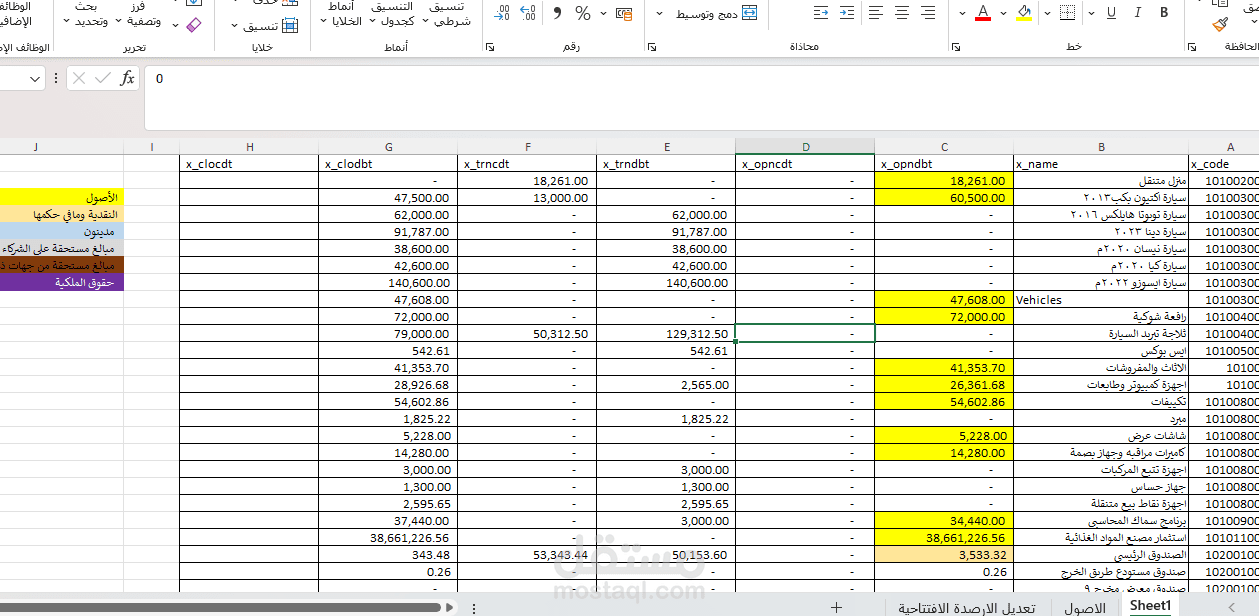Image resolution: width=1259 pixels, height=616 pixels.
Task: Toggle underline formatting
Action: click(x=1110, y=13)
